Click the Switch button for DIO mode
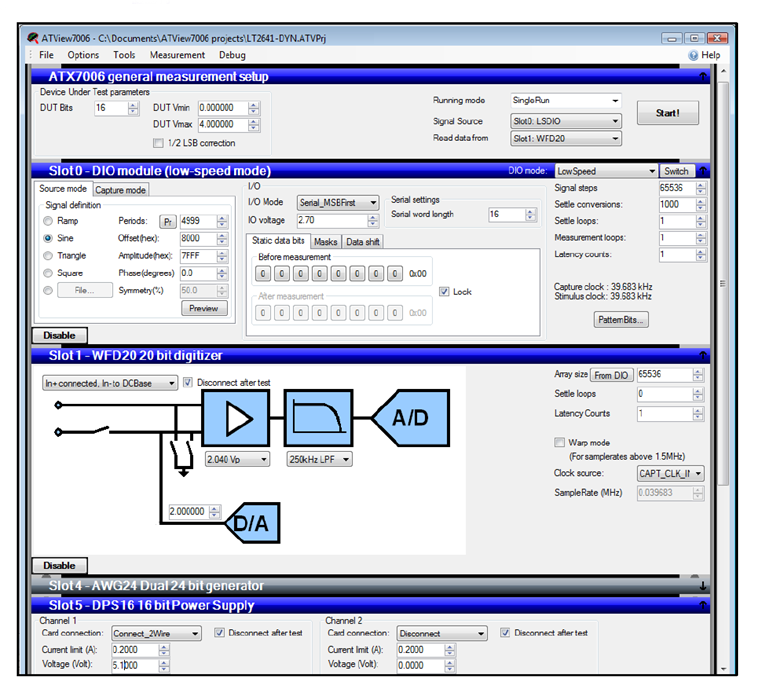The image size is (758, 700). click(676, 171)
